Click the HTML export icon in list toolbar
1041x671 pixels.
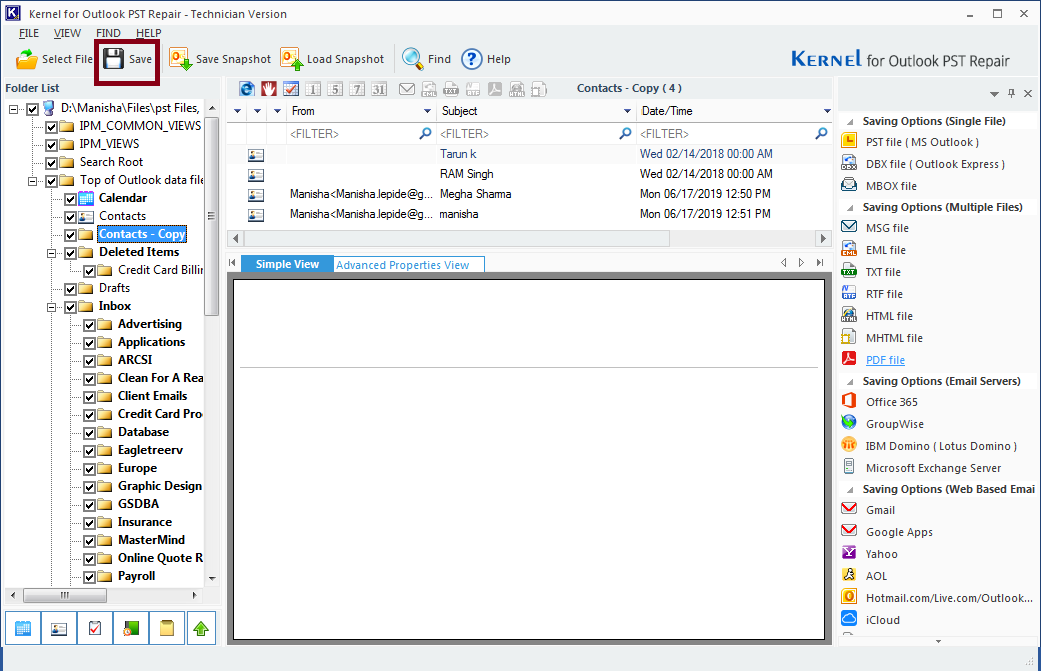[517, 89]
